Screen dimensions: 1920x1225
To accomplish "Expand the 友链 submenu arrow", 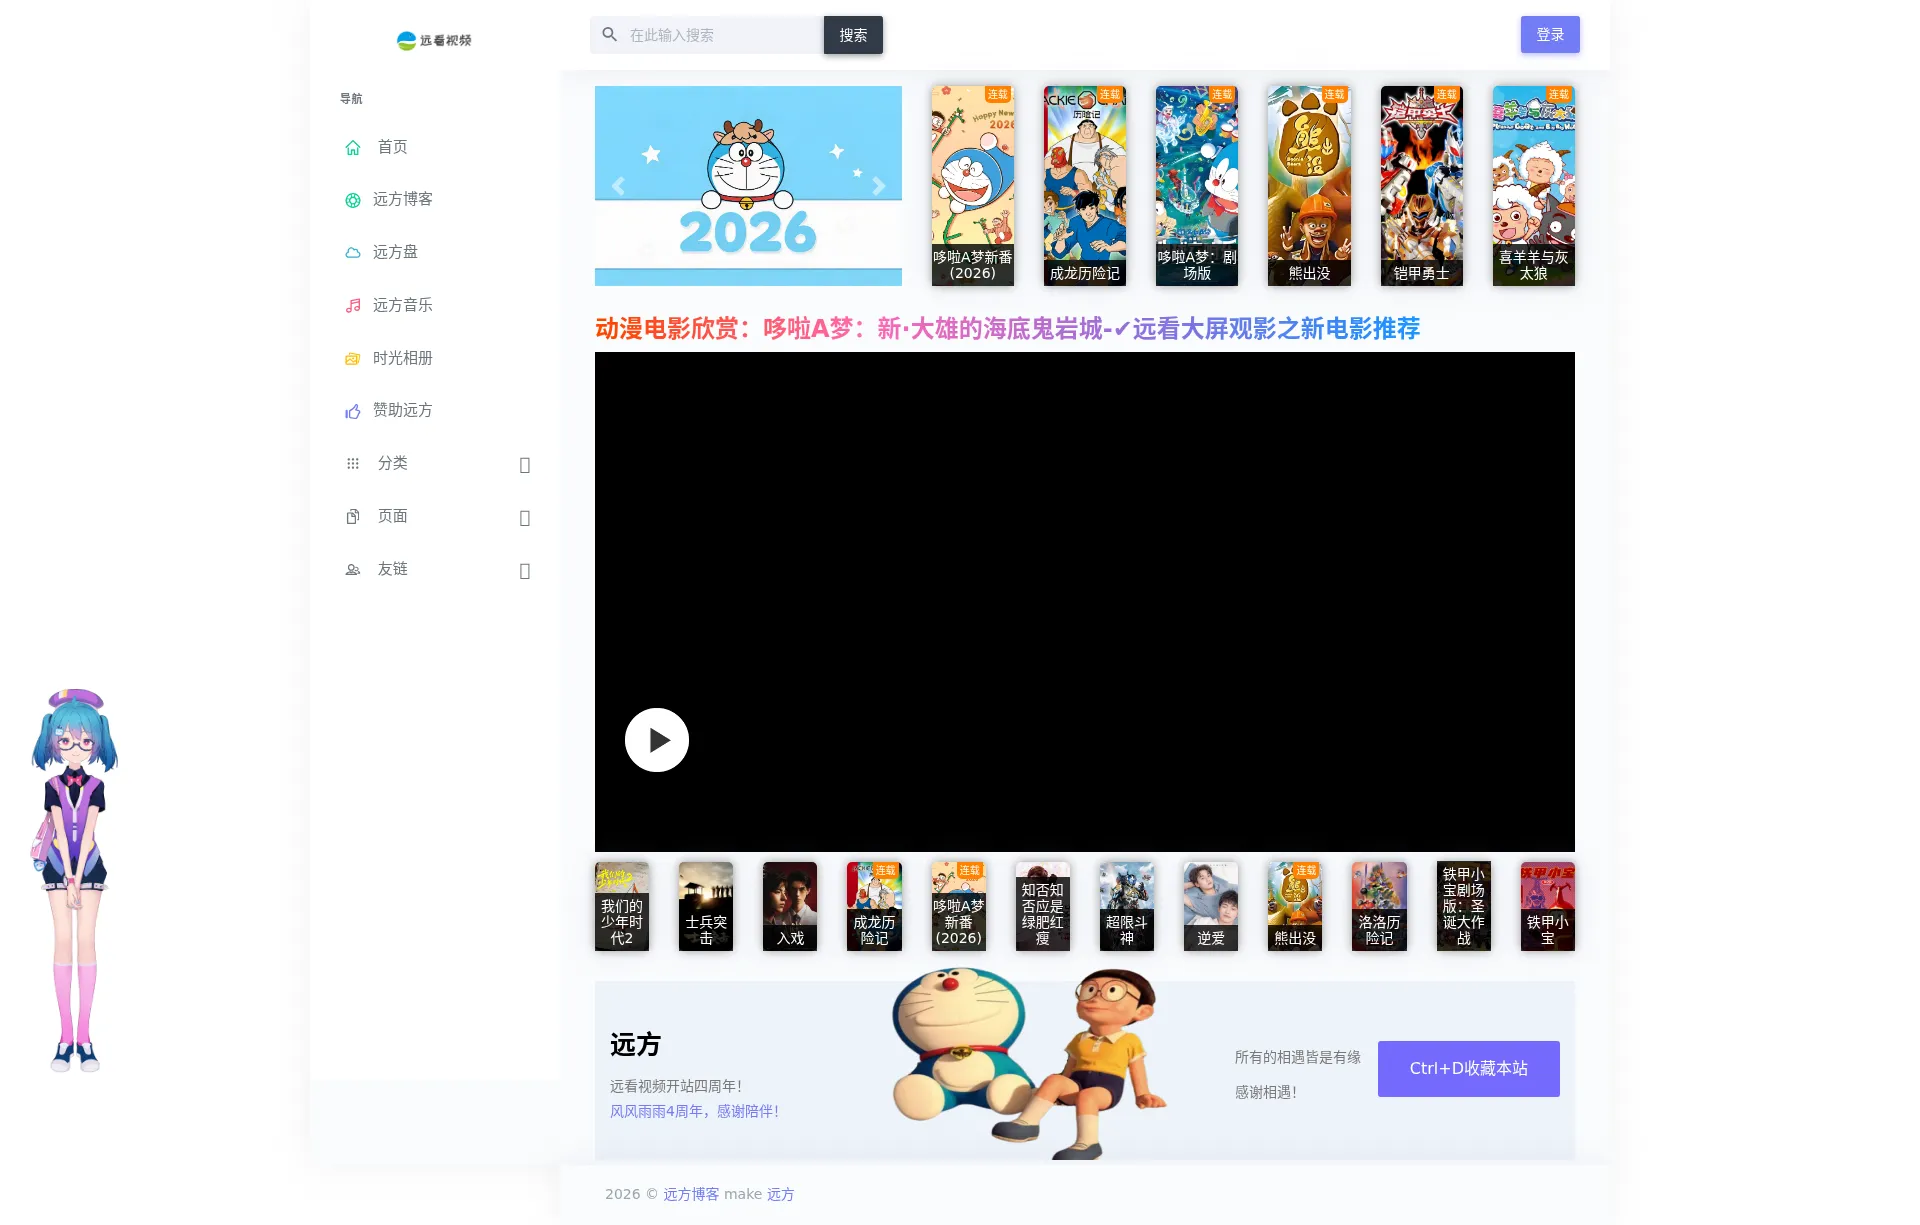I will 525,571.
